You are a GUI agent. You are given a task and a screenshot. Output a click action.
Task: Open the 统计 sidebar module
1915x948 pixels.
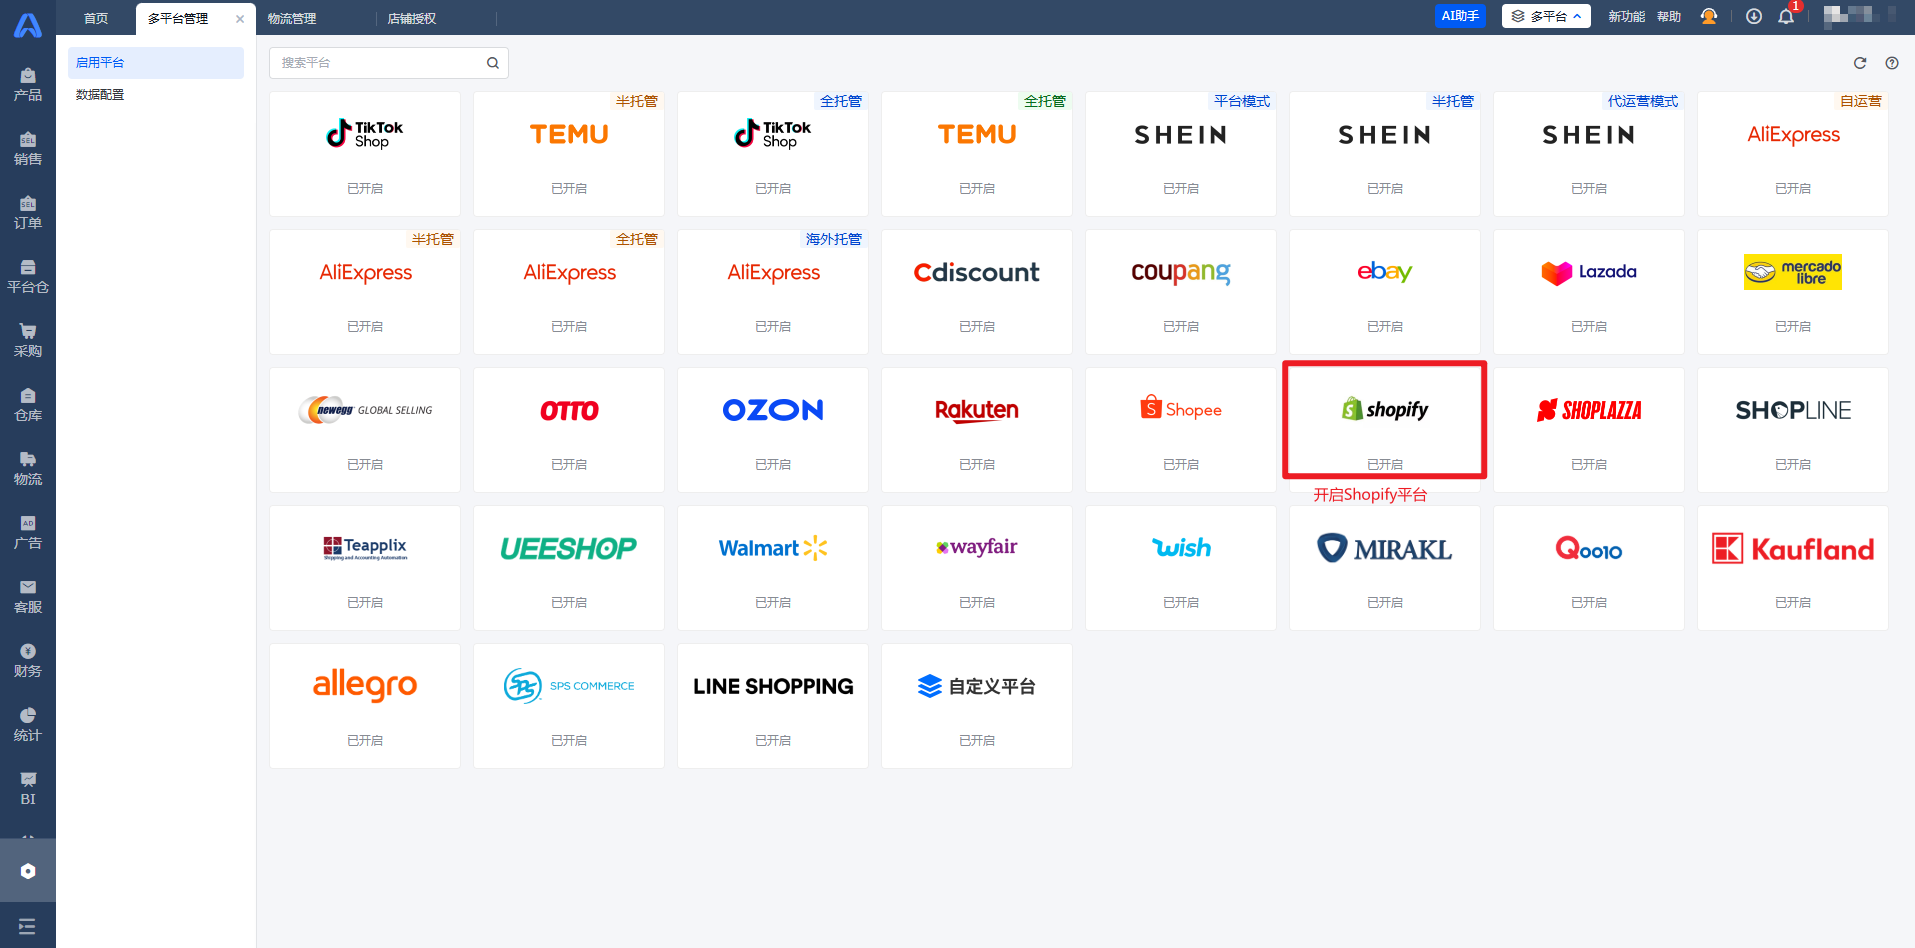[x=28, y=725]
